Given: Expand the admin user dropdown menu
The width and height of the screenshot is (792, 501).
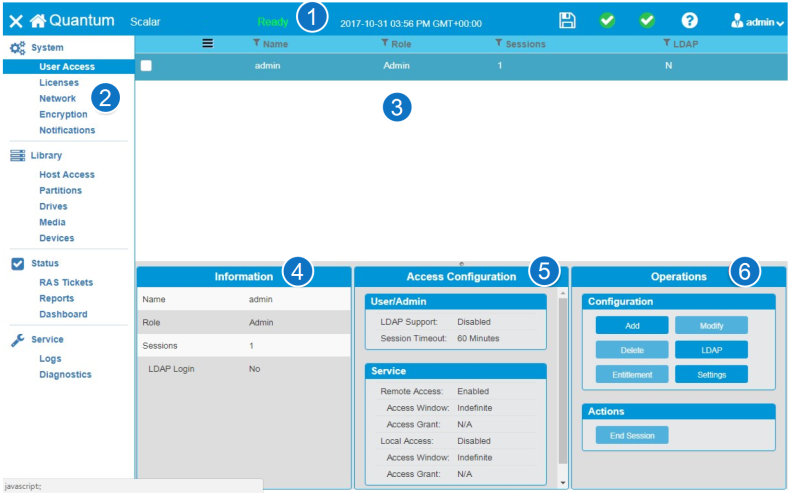Looking at the screenshot, I should pyautogui.click(x=758, y=21).
